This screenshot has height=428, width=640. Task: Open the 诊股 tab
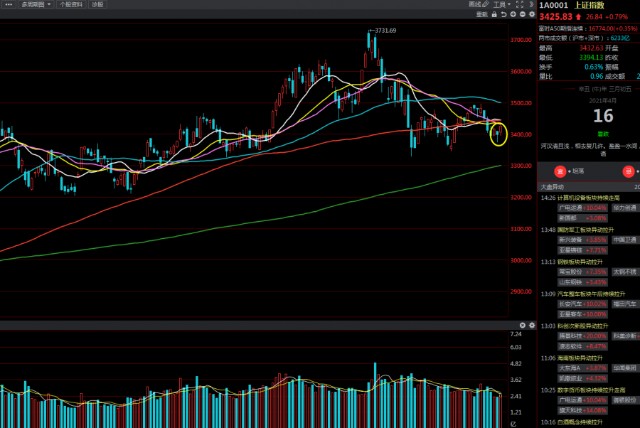click(97, 5)
